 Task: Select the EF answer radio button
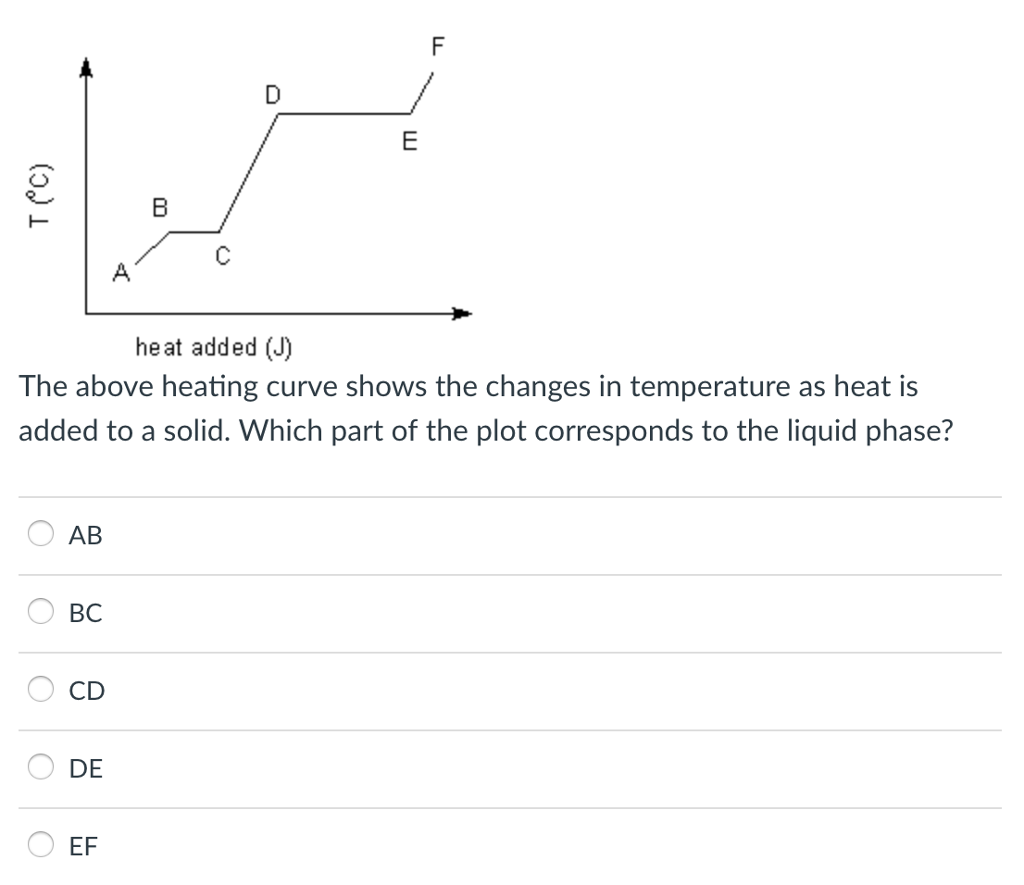click(x=40, y=845)
